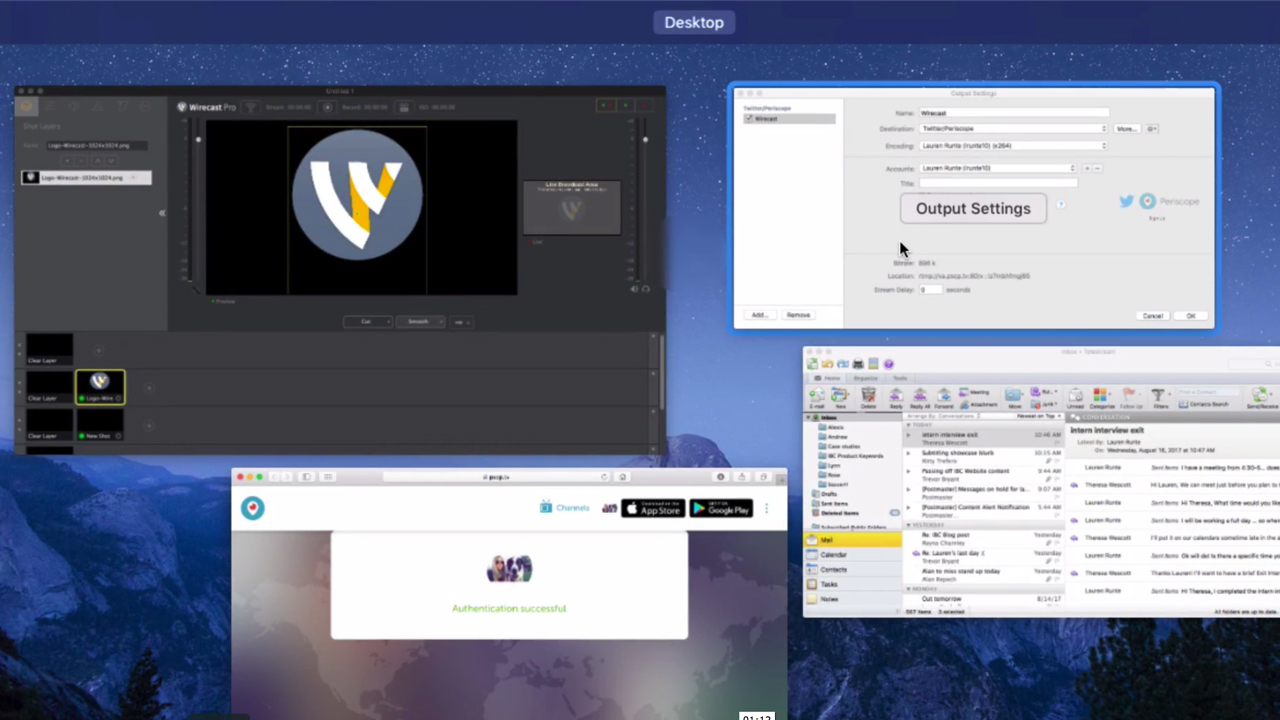1280x720 pixels.
Task: Click Cancel in Output Settings
Action: (1153, 316)
